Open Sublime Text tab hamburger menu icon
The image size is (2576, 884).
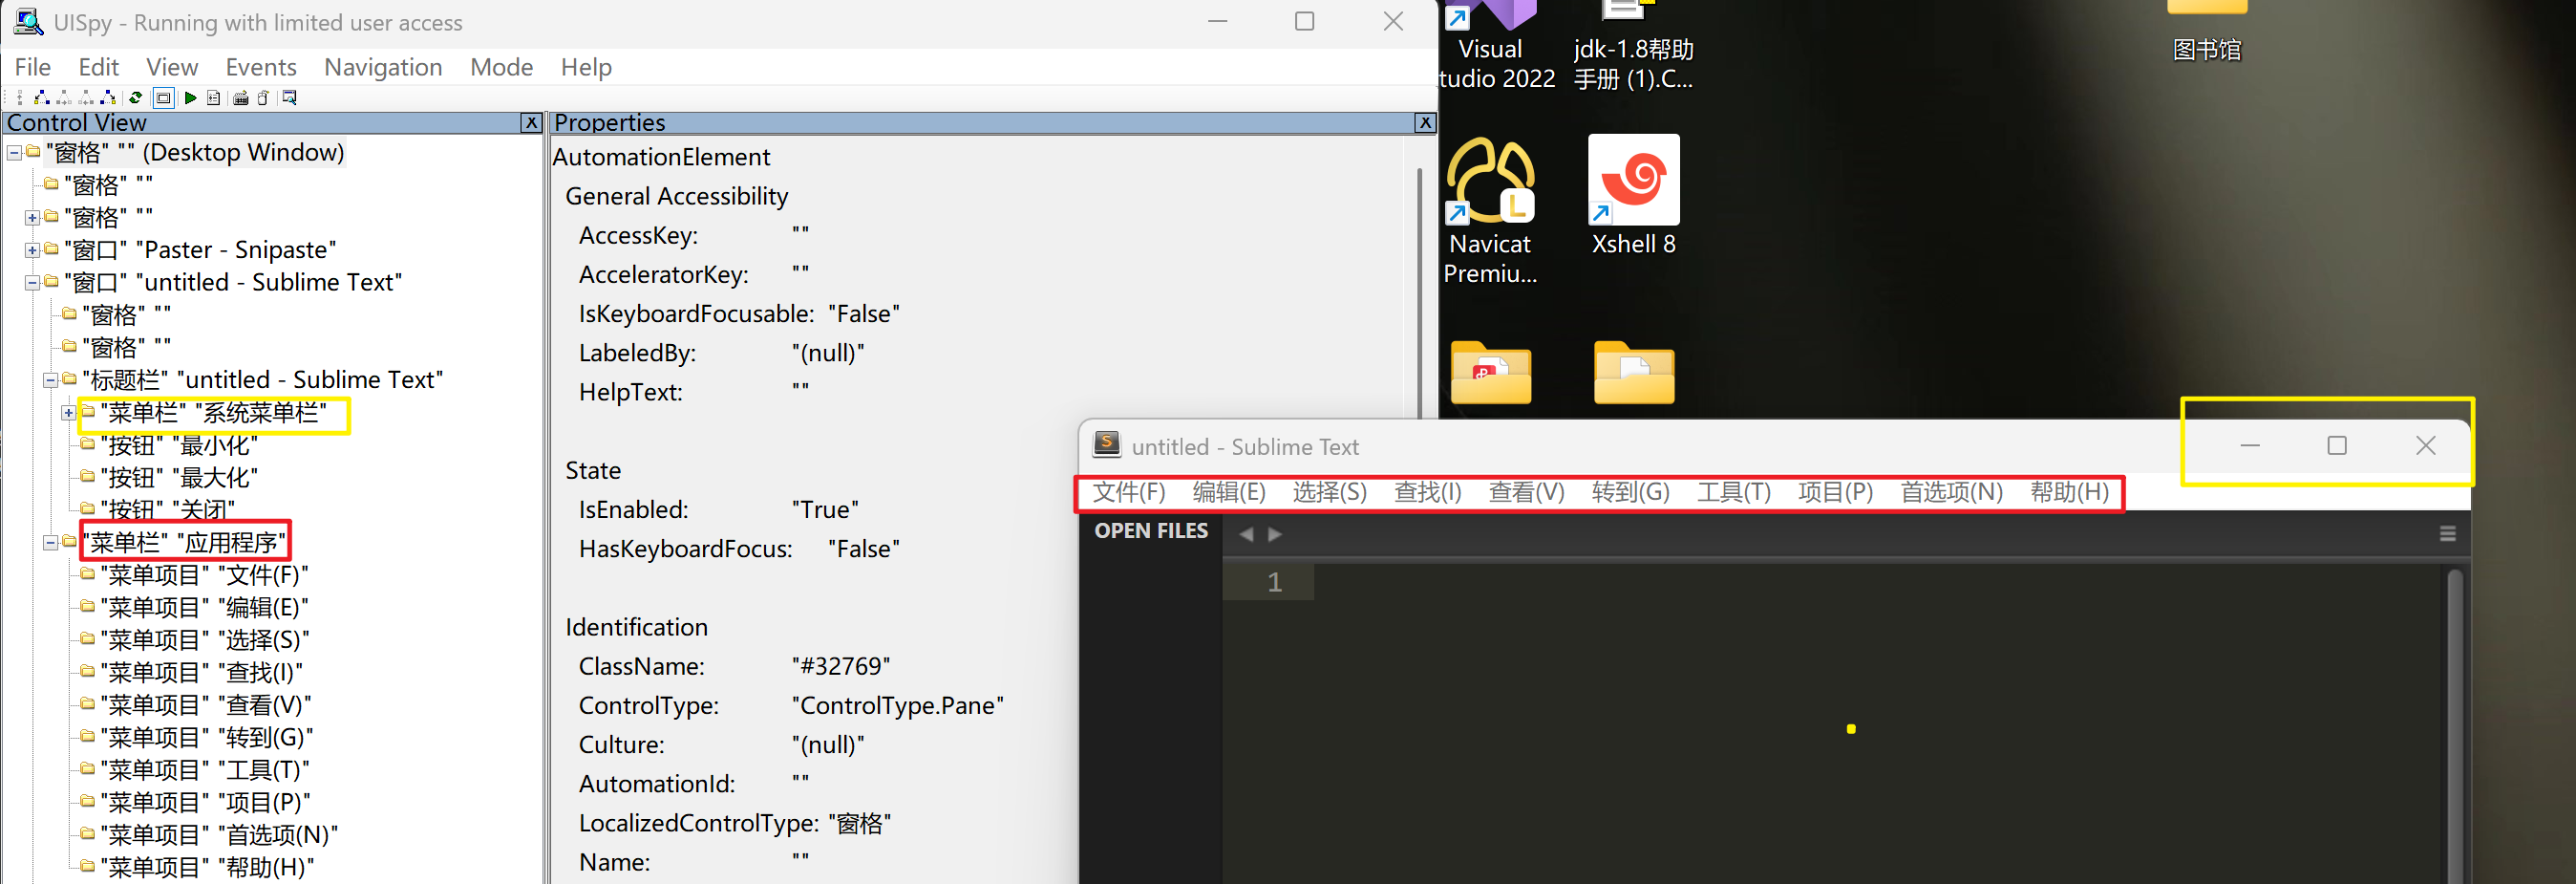tap(2447, 534)
